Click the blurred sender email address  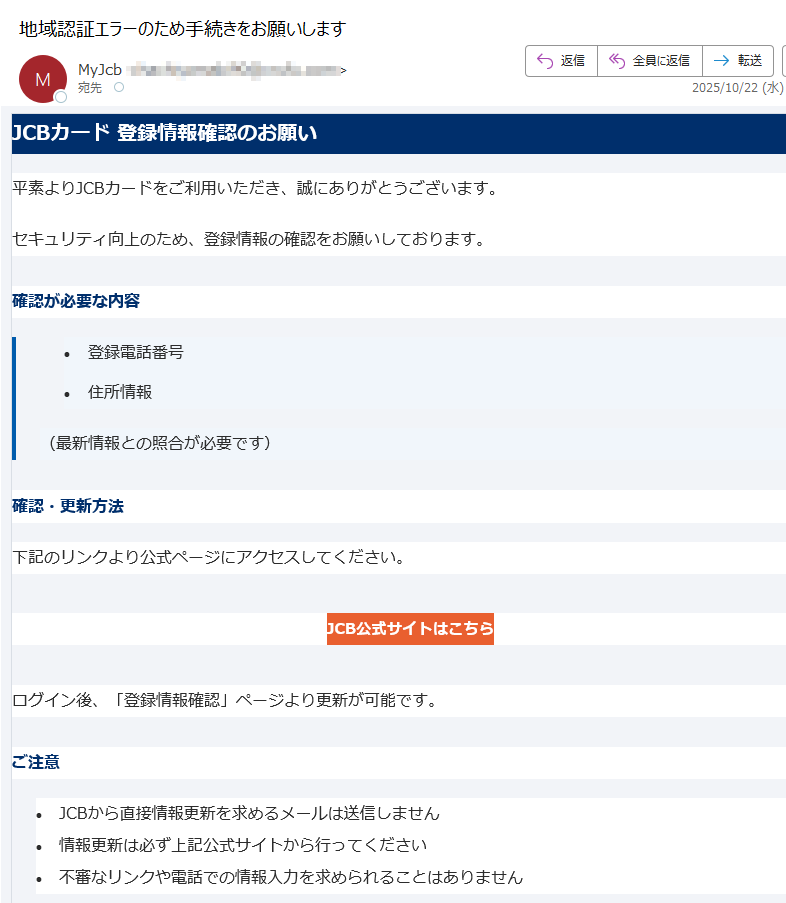(x=233, y=70)
